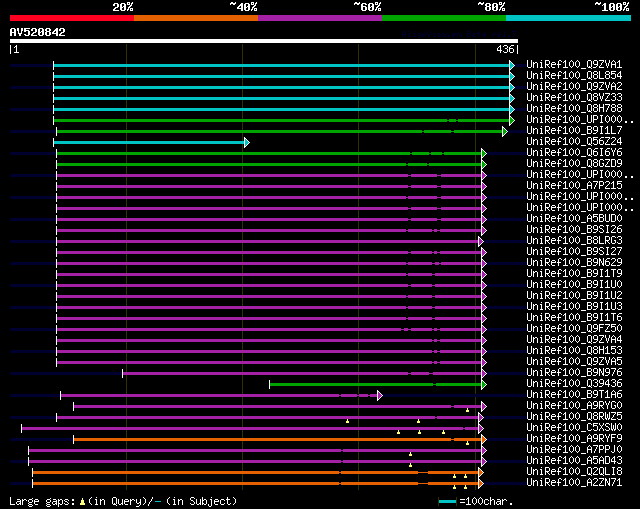640x509 pixels.
Task: Select the UniRef100_A5AD43 label
Action: click(x=574, y=461)
